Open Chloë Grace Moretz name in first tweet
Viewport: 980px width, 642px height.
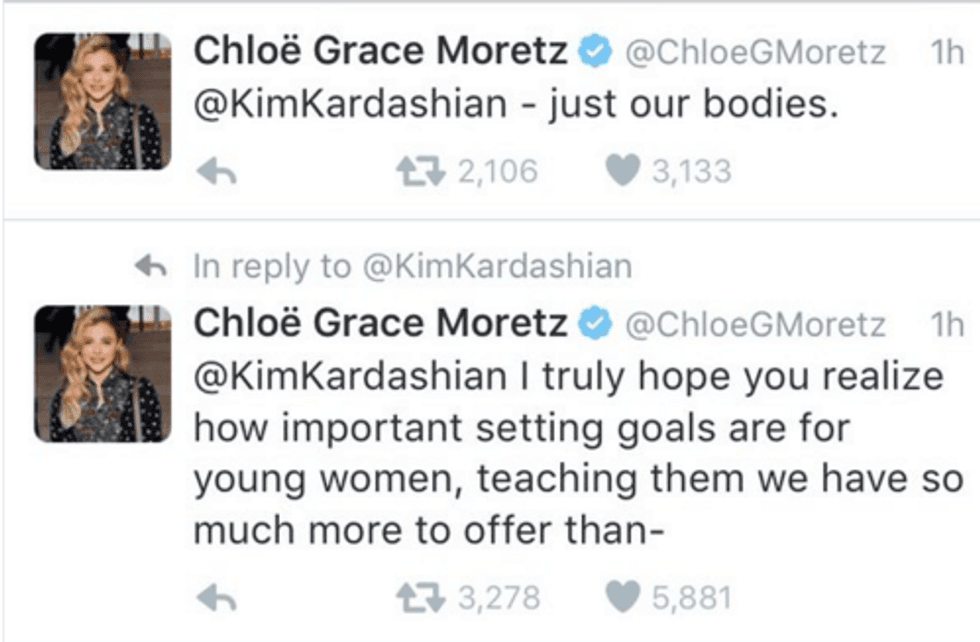point(381,50)
